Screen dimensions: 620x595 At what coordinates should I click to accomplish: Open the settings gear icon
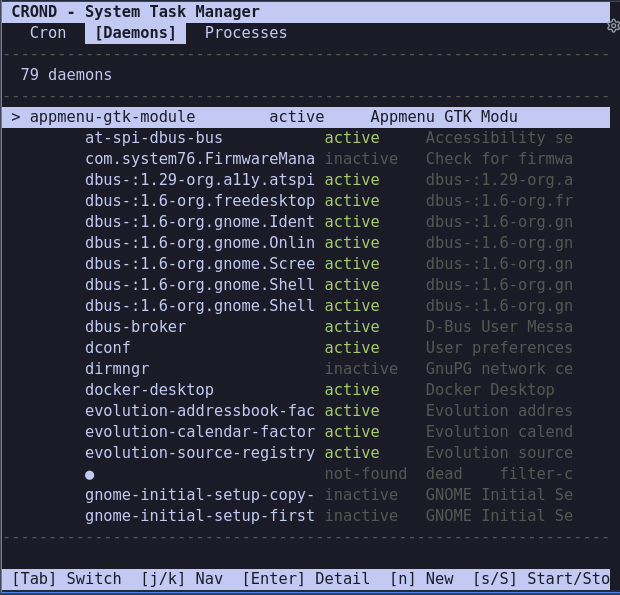point(614,26)
